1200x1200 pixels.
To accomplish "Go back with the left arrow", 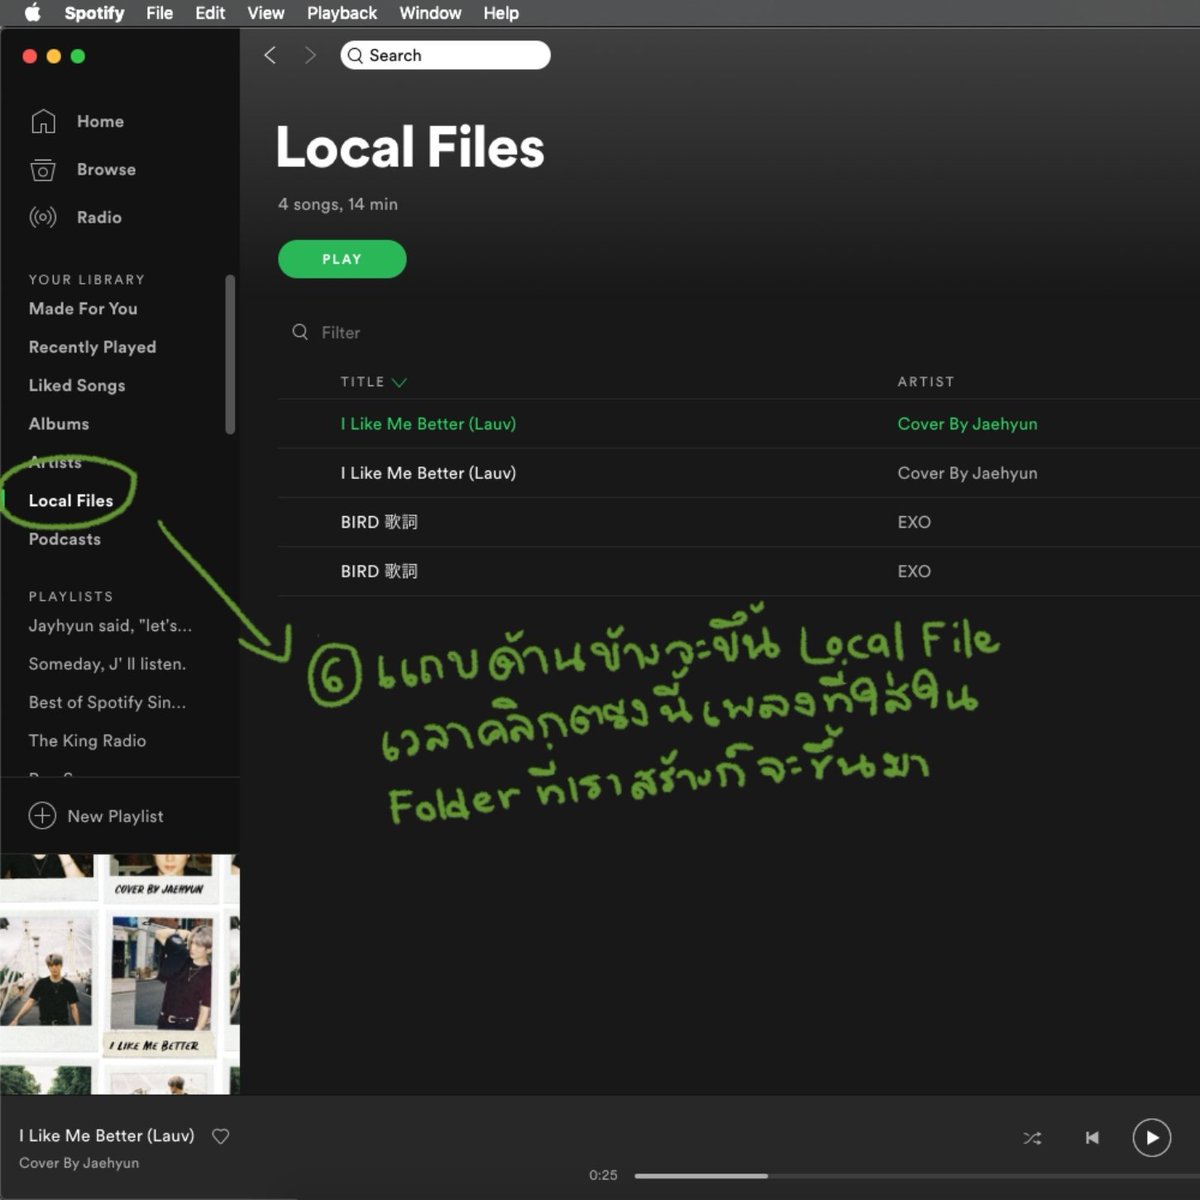I will (x=270, y=55).
